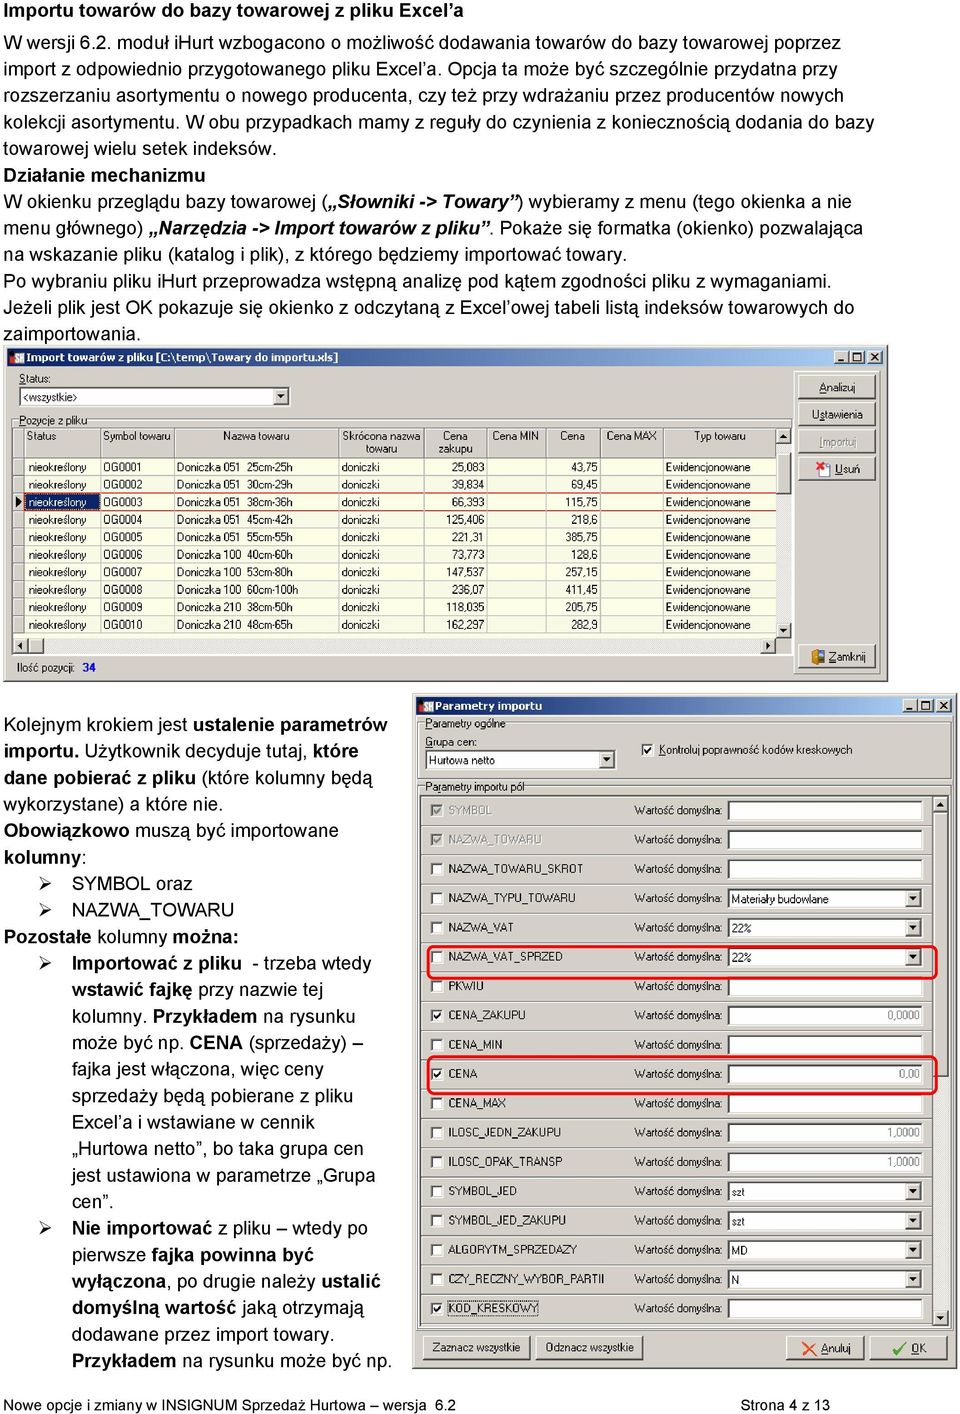This screenshot has width=960, height=1414.
Task: Toggle the NAZWA_VAT checkbox
Action: pos(436,927)
